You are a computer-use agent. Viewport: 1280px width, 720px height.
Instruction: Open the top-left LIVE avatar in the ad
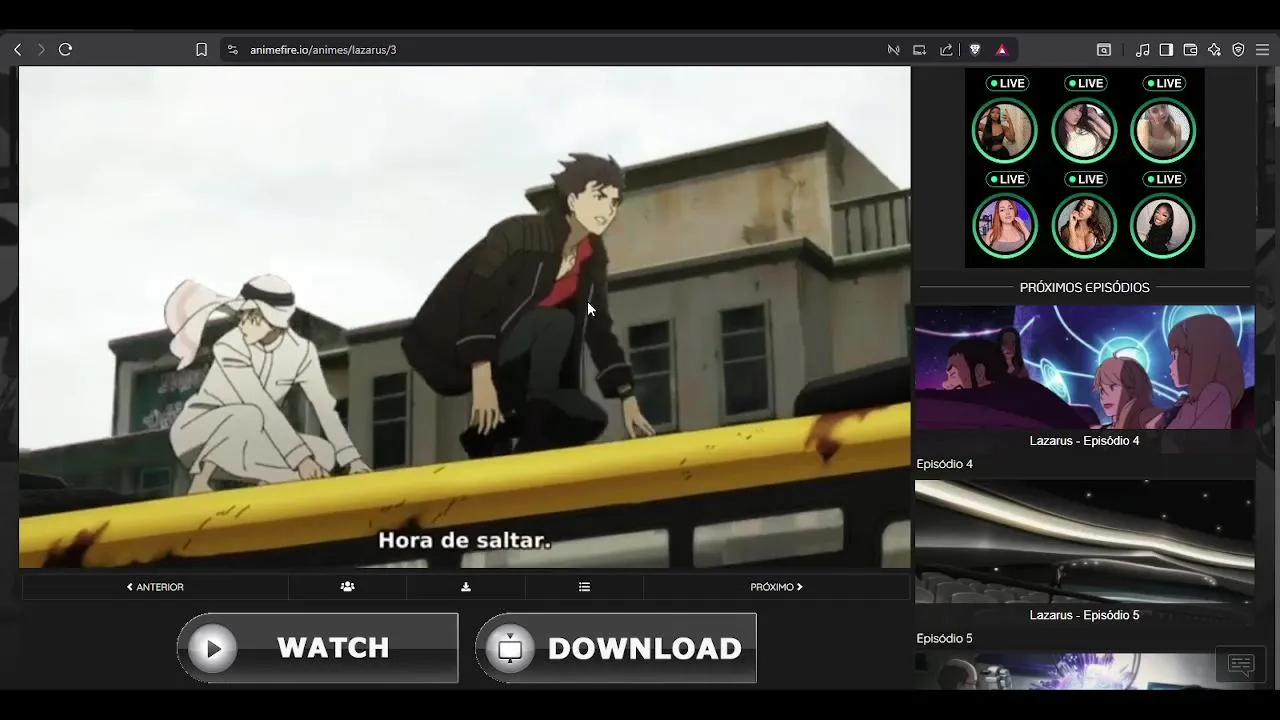[1004, 130]
